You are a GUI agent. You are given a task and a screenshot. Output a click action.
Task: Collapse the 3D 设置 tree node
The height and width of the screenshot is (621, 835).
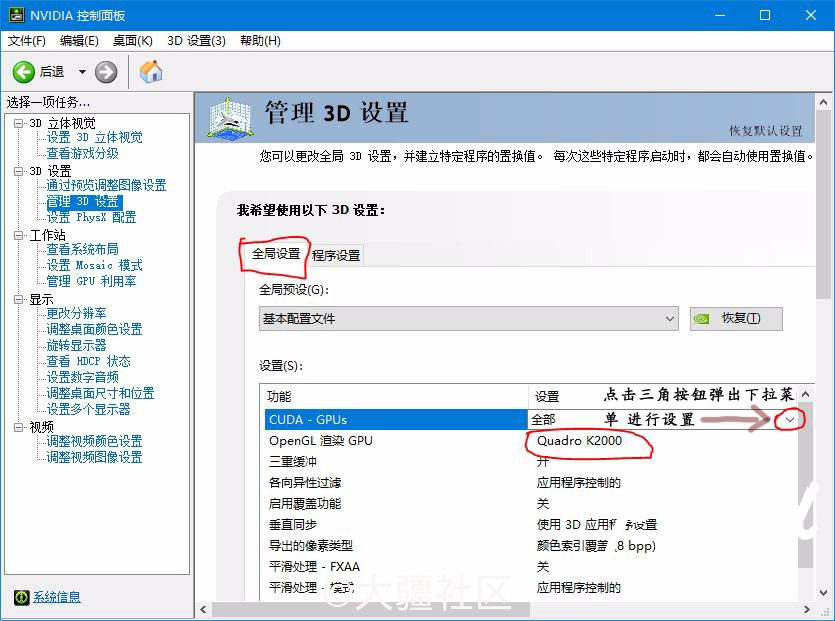[19, 171]
